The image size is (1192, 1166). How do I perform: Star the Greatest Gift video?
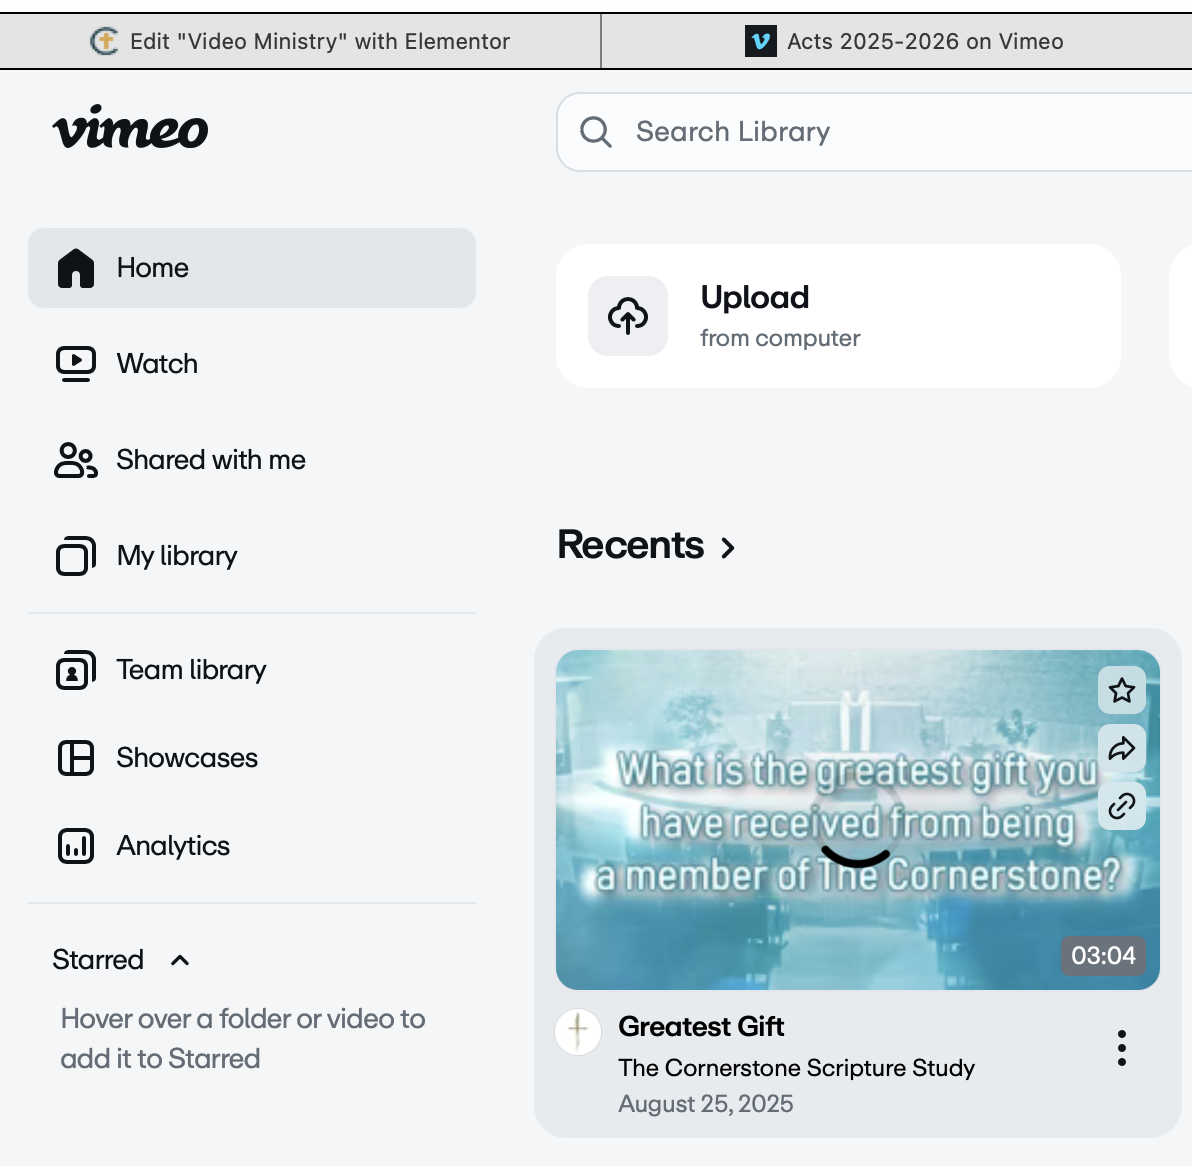pyautogui.click(x=1122, y=690)
